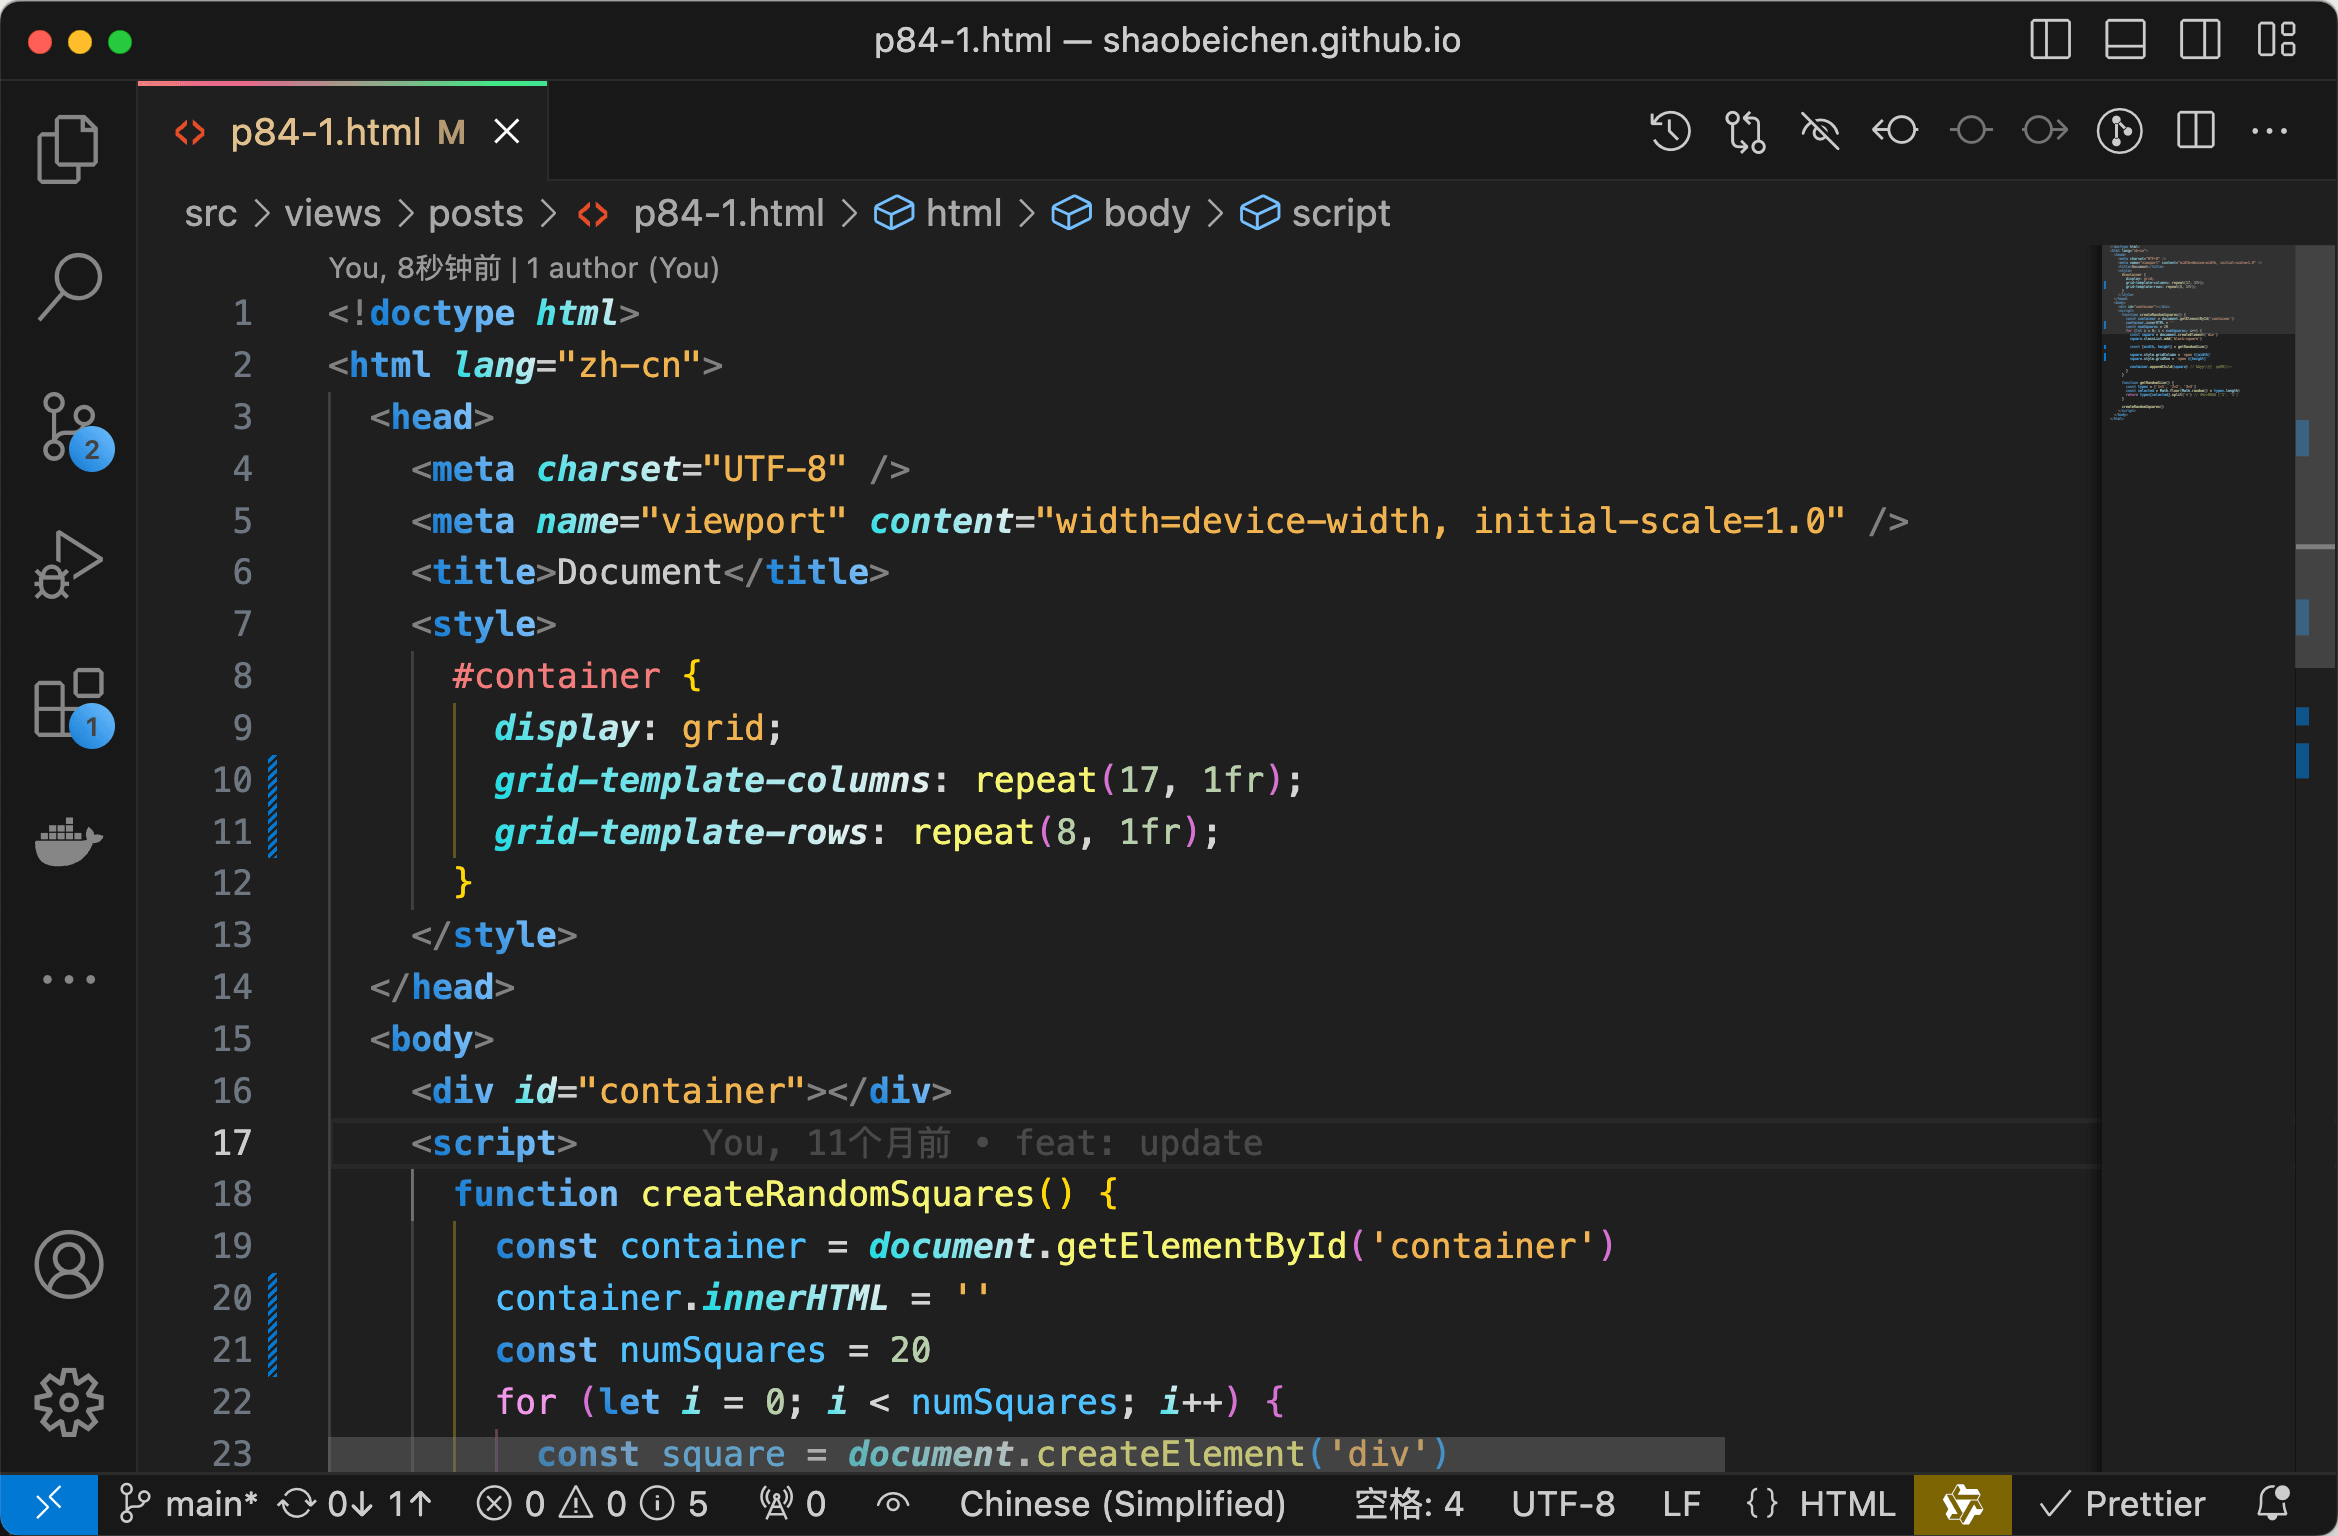The width and height of the screenshot is (2338, 1536).
Task: Expand the script breadcrumb symbol
Action: coord(1340,213)
